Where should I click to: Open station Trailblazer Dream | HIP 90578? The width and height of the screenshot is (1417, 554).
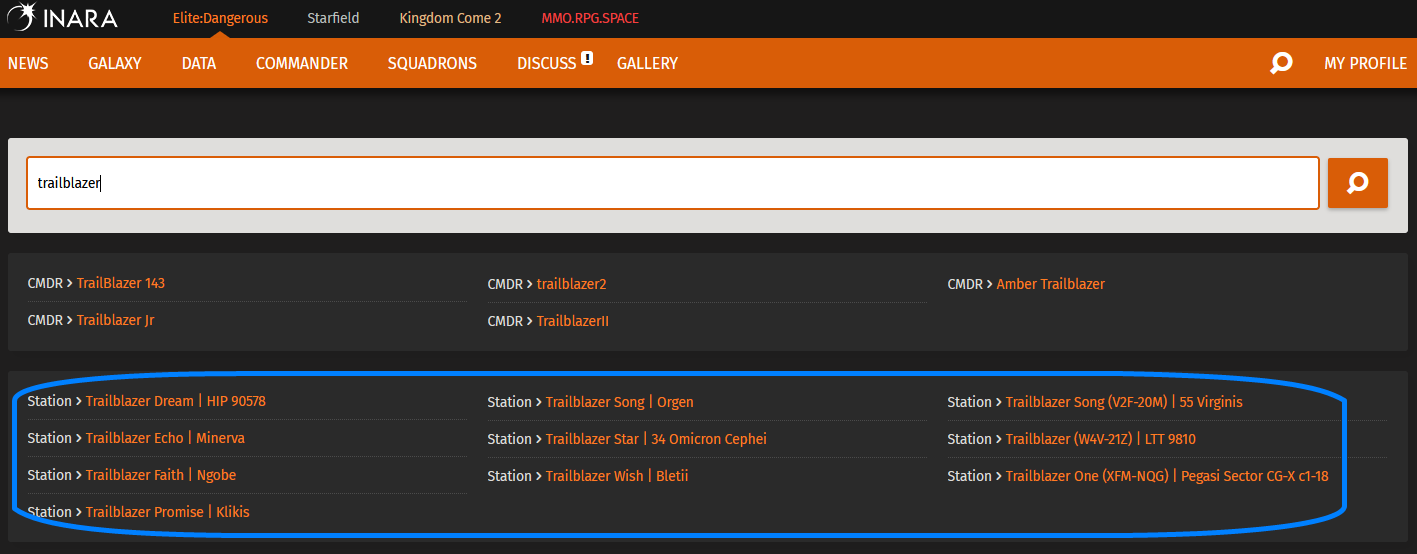pyautogui.click(x=175, y=401)
